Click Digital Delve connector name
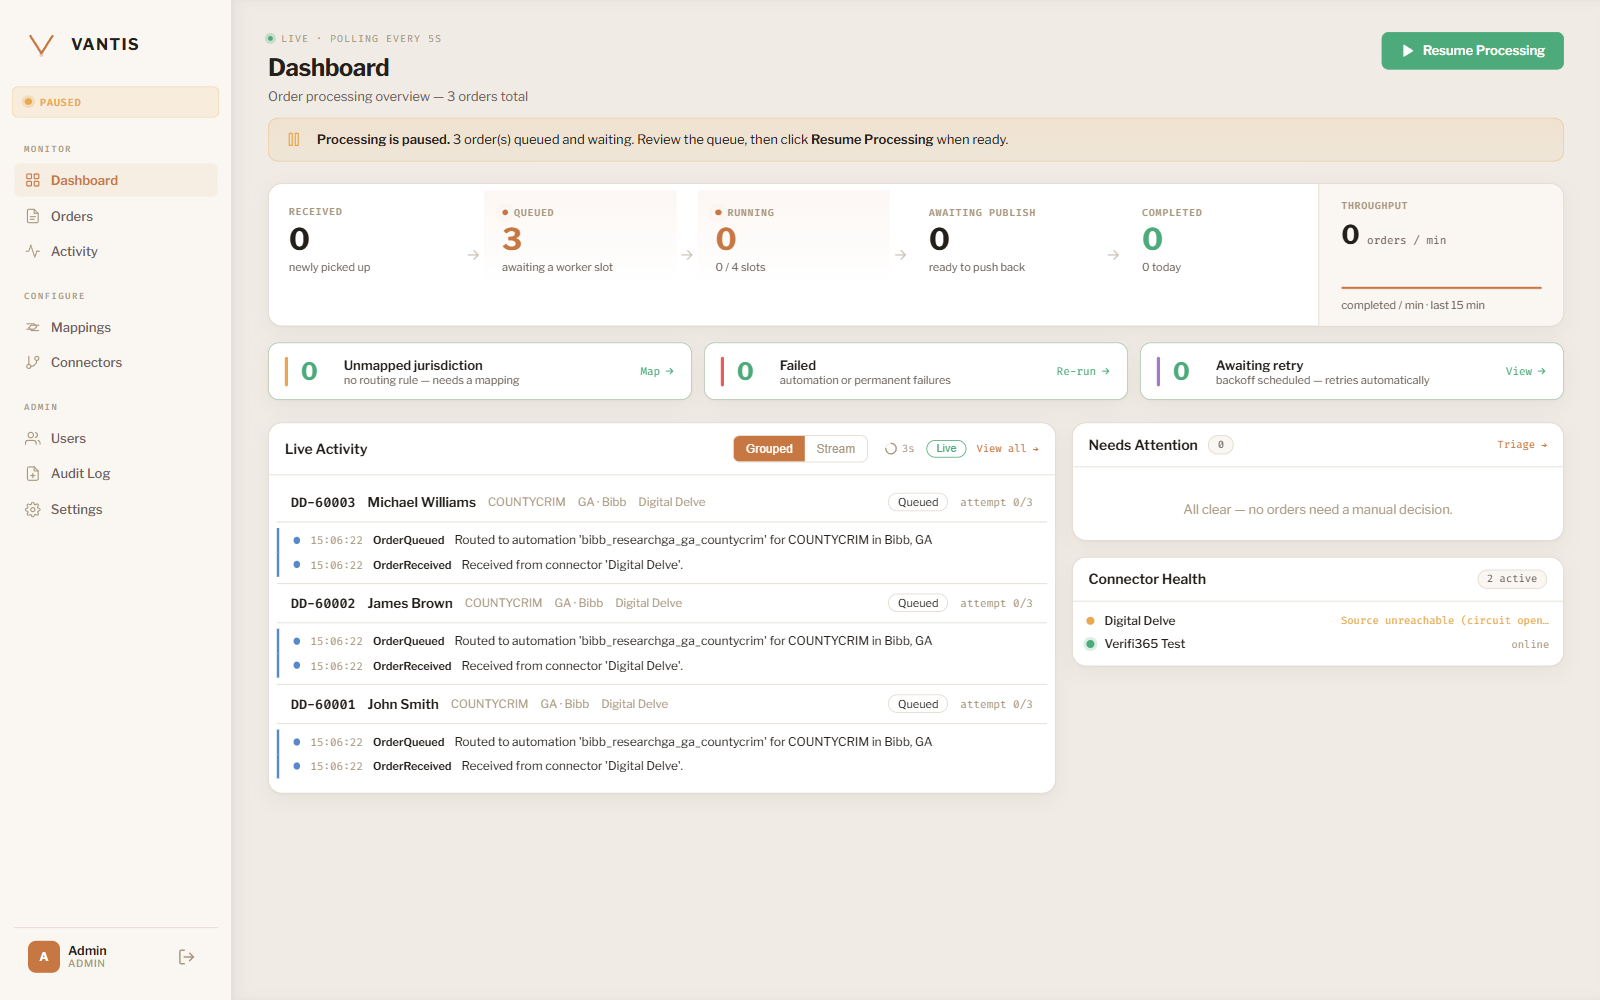Image resolution: width=1600 pixels, height=1000 pixels. [x=1139, y=621]
